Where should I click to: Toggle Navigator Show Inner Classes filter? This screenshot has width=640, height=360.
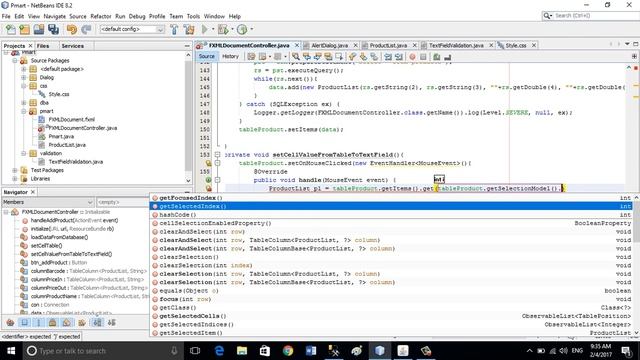point(67,322)
